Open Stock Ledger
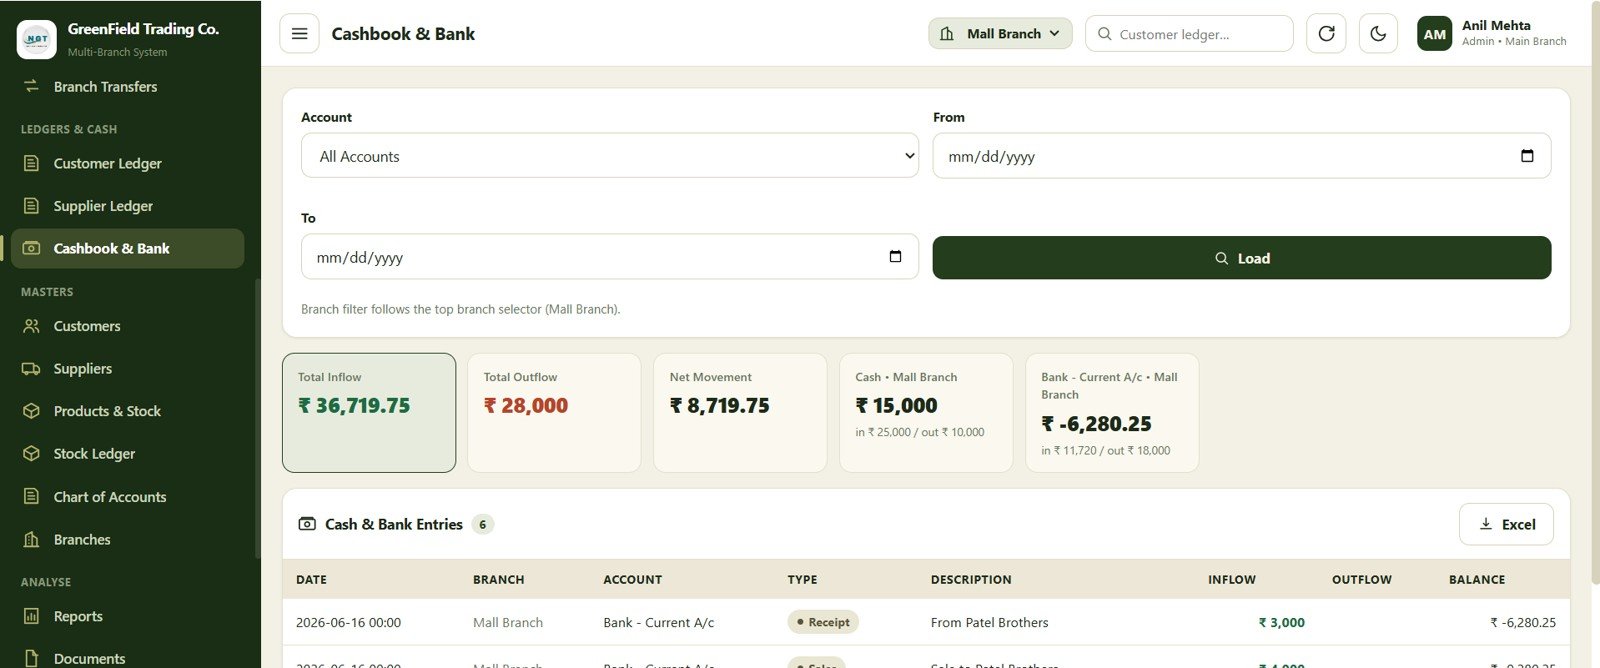The height and width of the screenshot is (668, 1600). point(127,453)
